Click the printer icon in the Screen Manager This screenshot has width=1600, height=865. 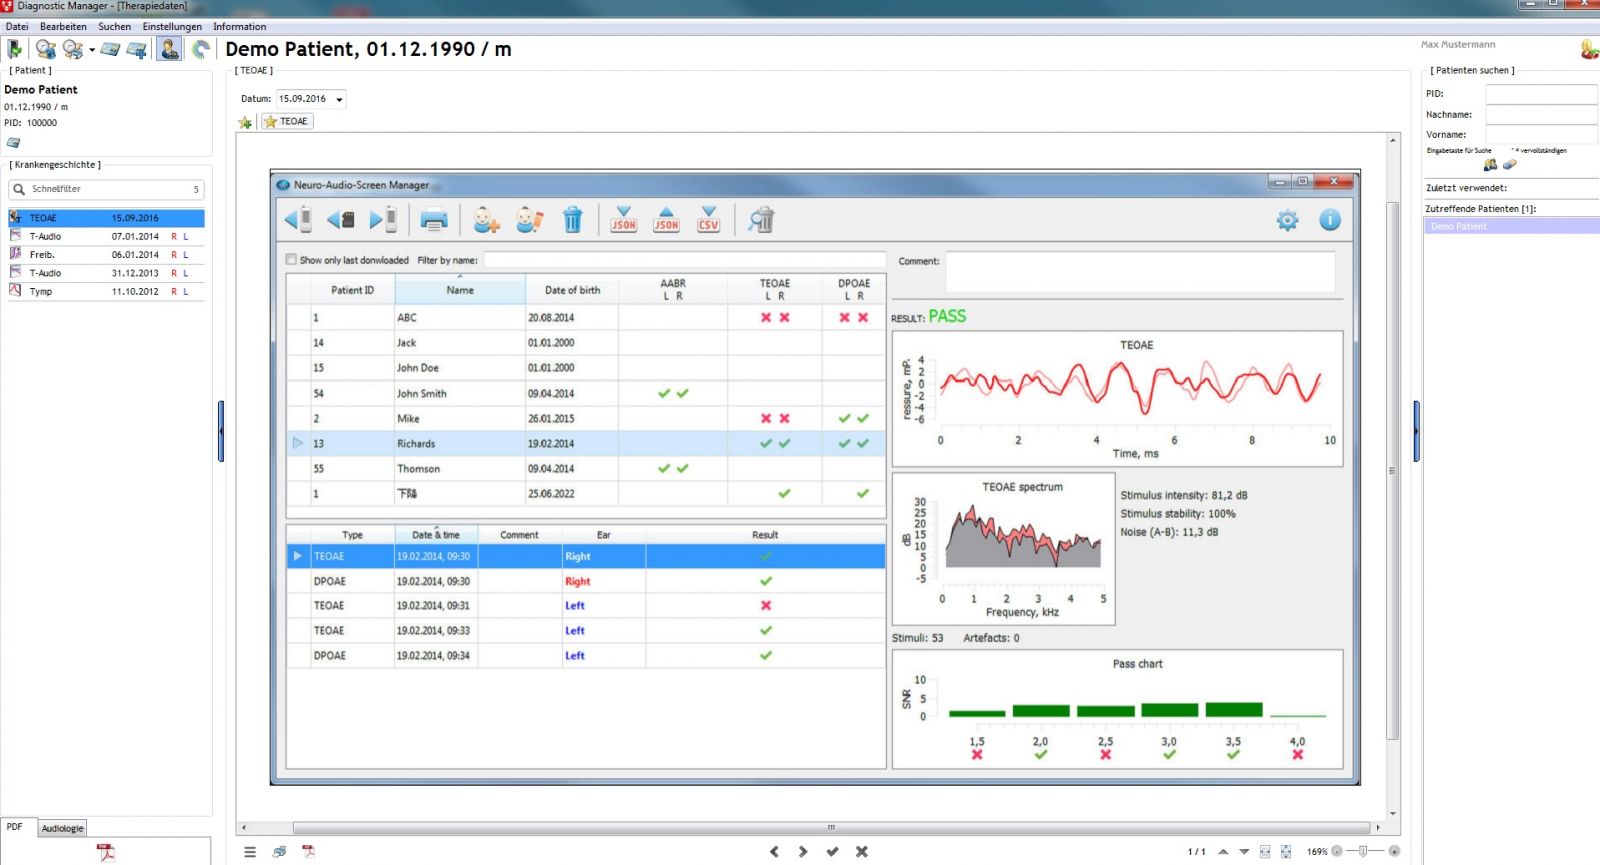click(x=434, y=220)
